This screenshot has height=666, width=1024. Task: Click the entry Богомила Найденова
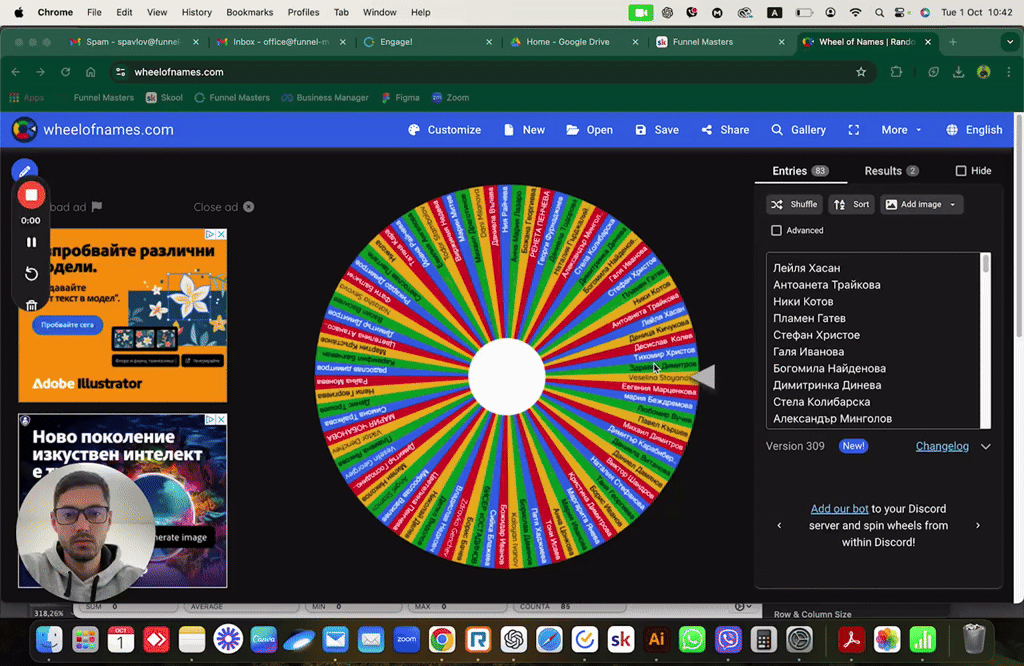(829, 368)
